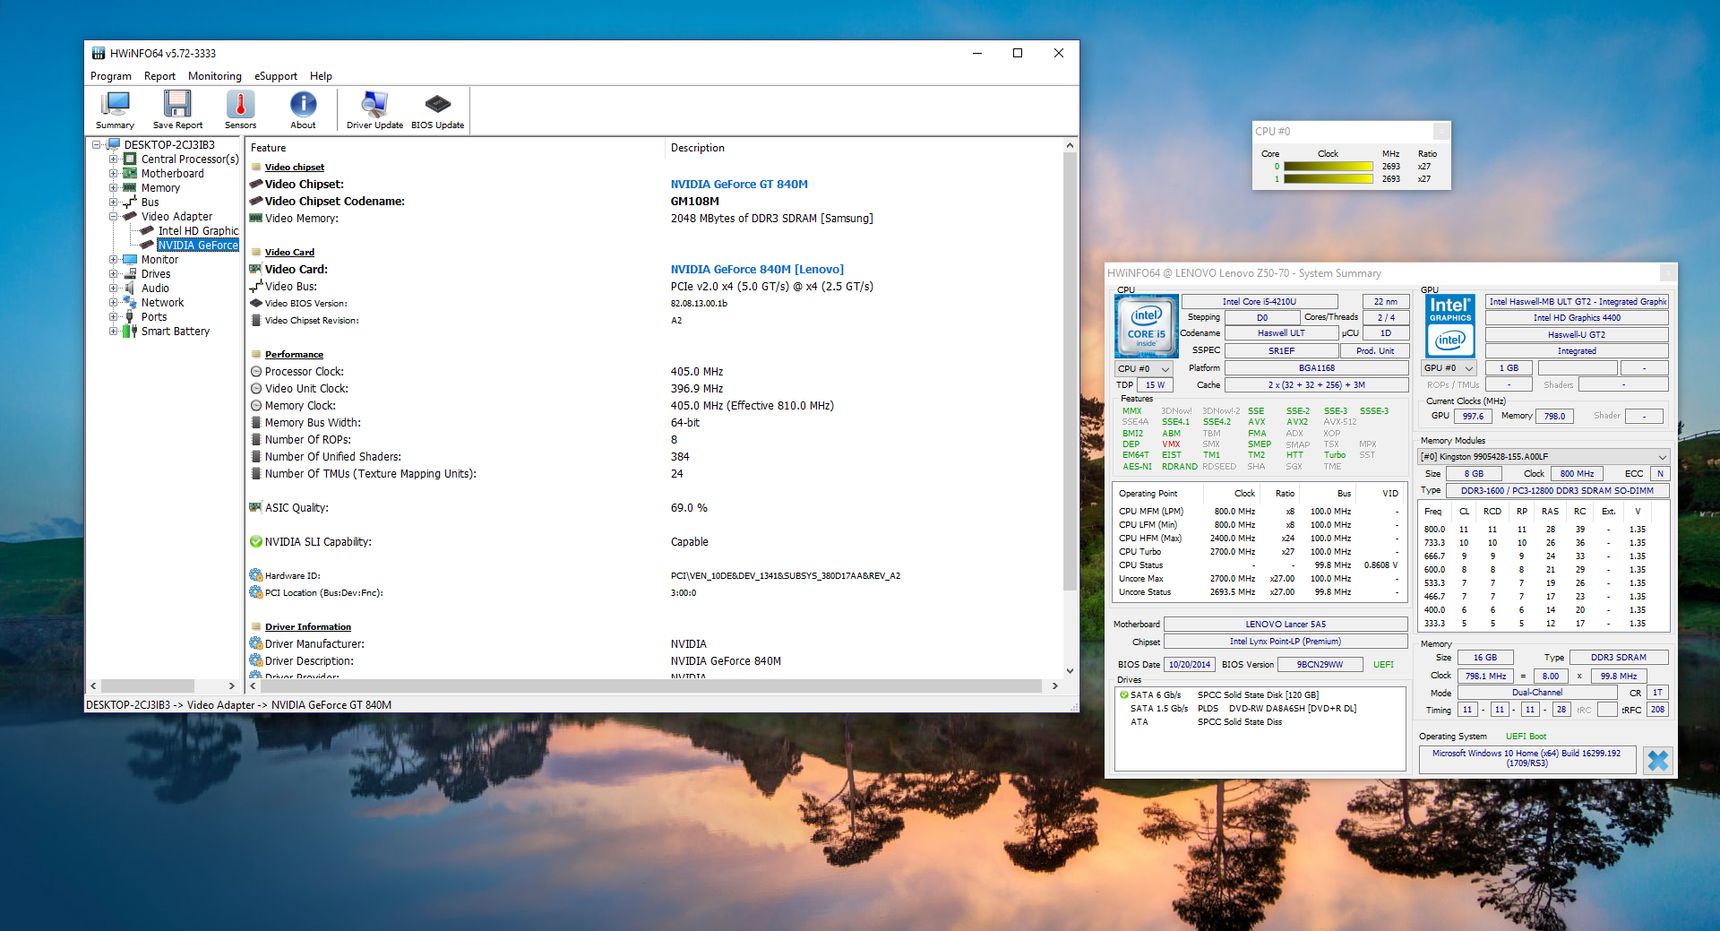The image size is (1720, 931).
Task: Click the Motherboard icon in tree
Action: [x=129, y=173]
